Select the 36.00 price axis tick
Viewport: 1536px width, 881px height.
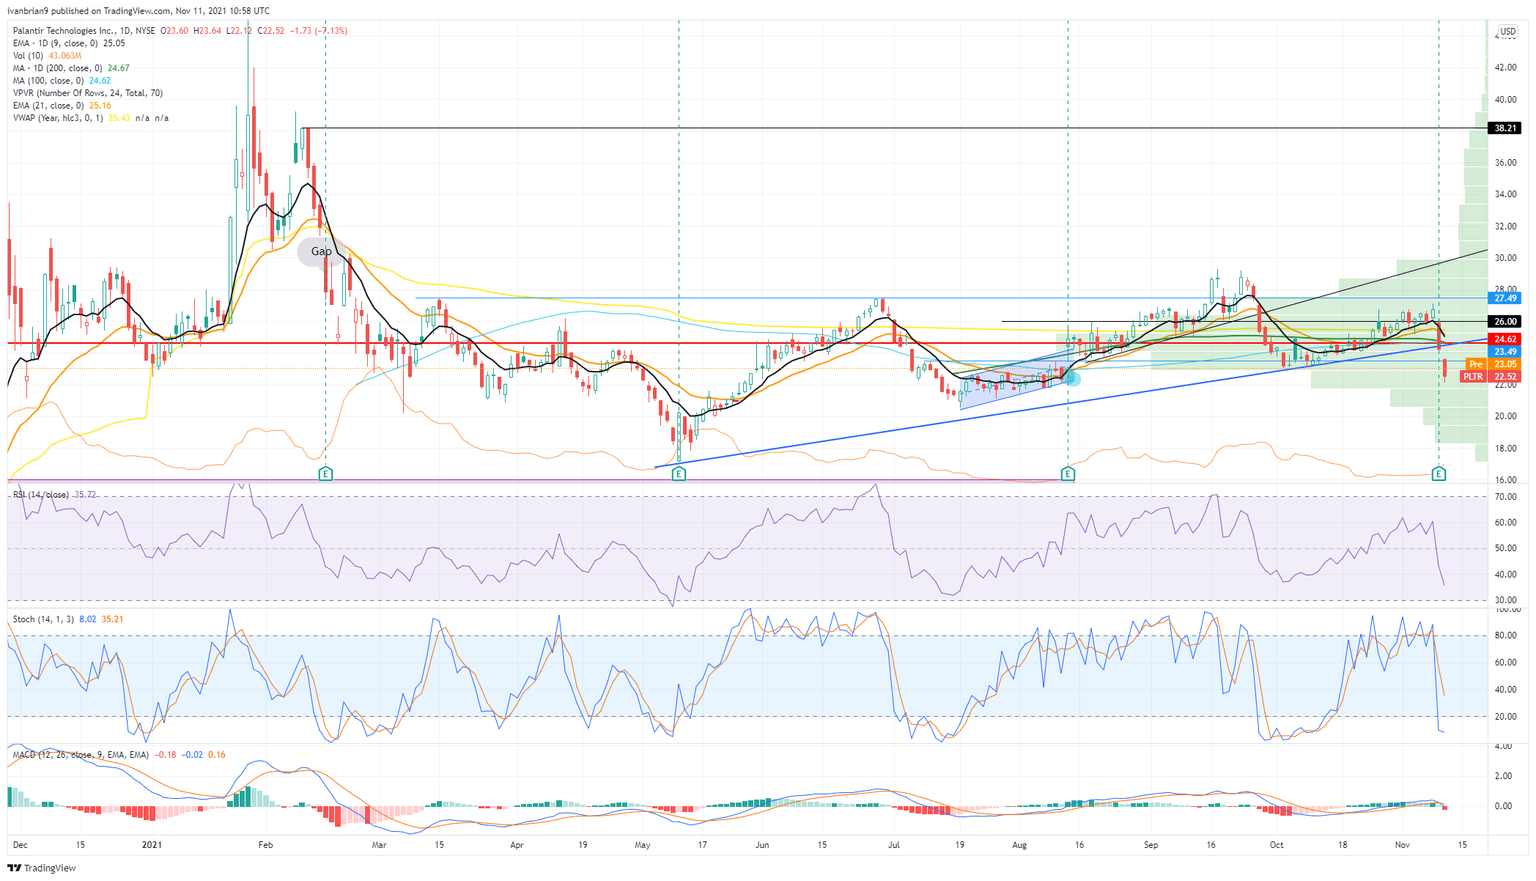click(x=1505, y=162)
